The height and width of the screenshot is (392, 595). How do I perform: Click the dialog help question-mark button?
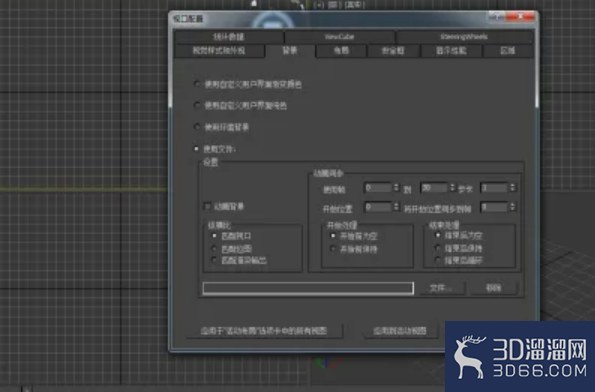coord(496,16)
